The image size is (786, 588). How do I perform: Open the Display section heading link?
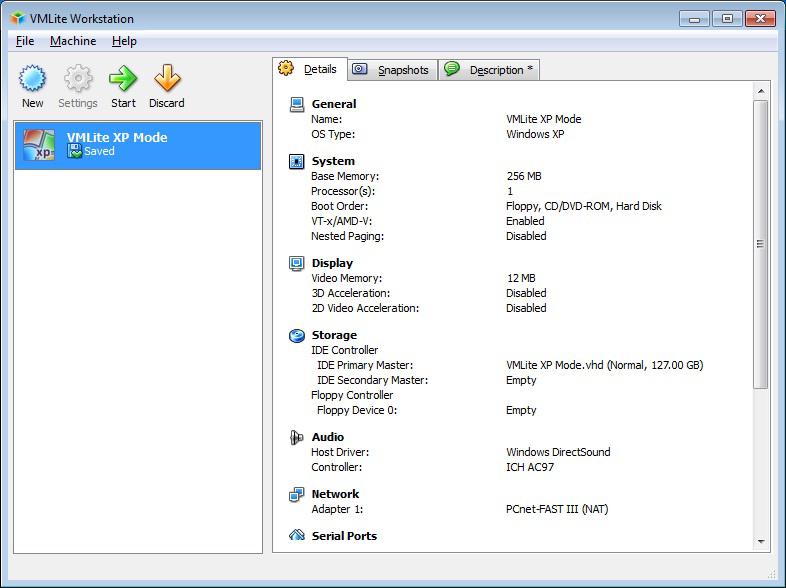[332, 263]
